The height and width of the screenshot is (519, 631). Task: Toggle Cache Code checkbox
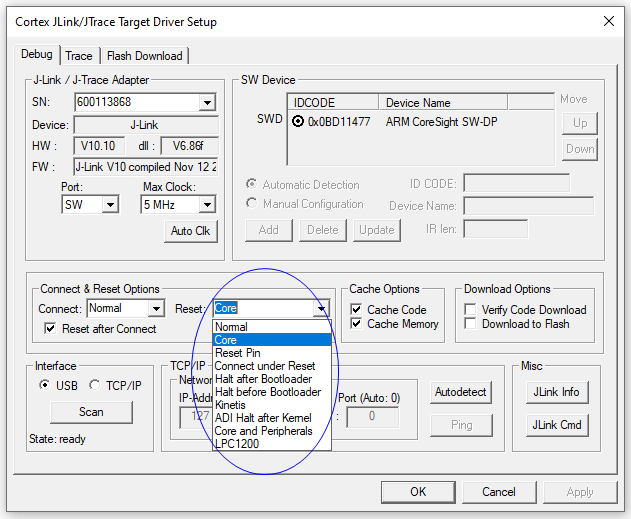pyautogui.click(x=356, y=309)
